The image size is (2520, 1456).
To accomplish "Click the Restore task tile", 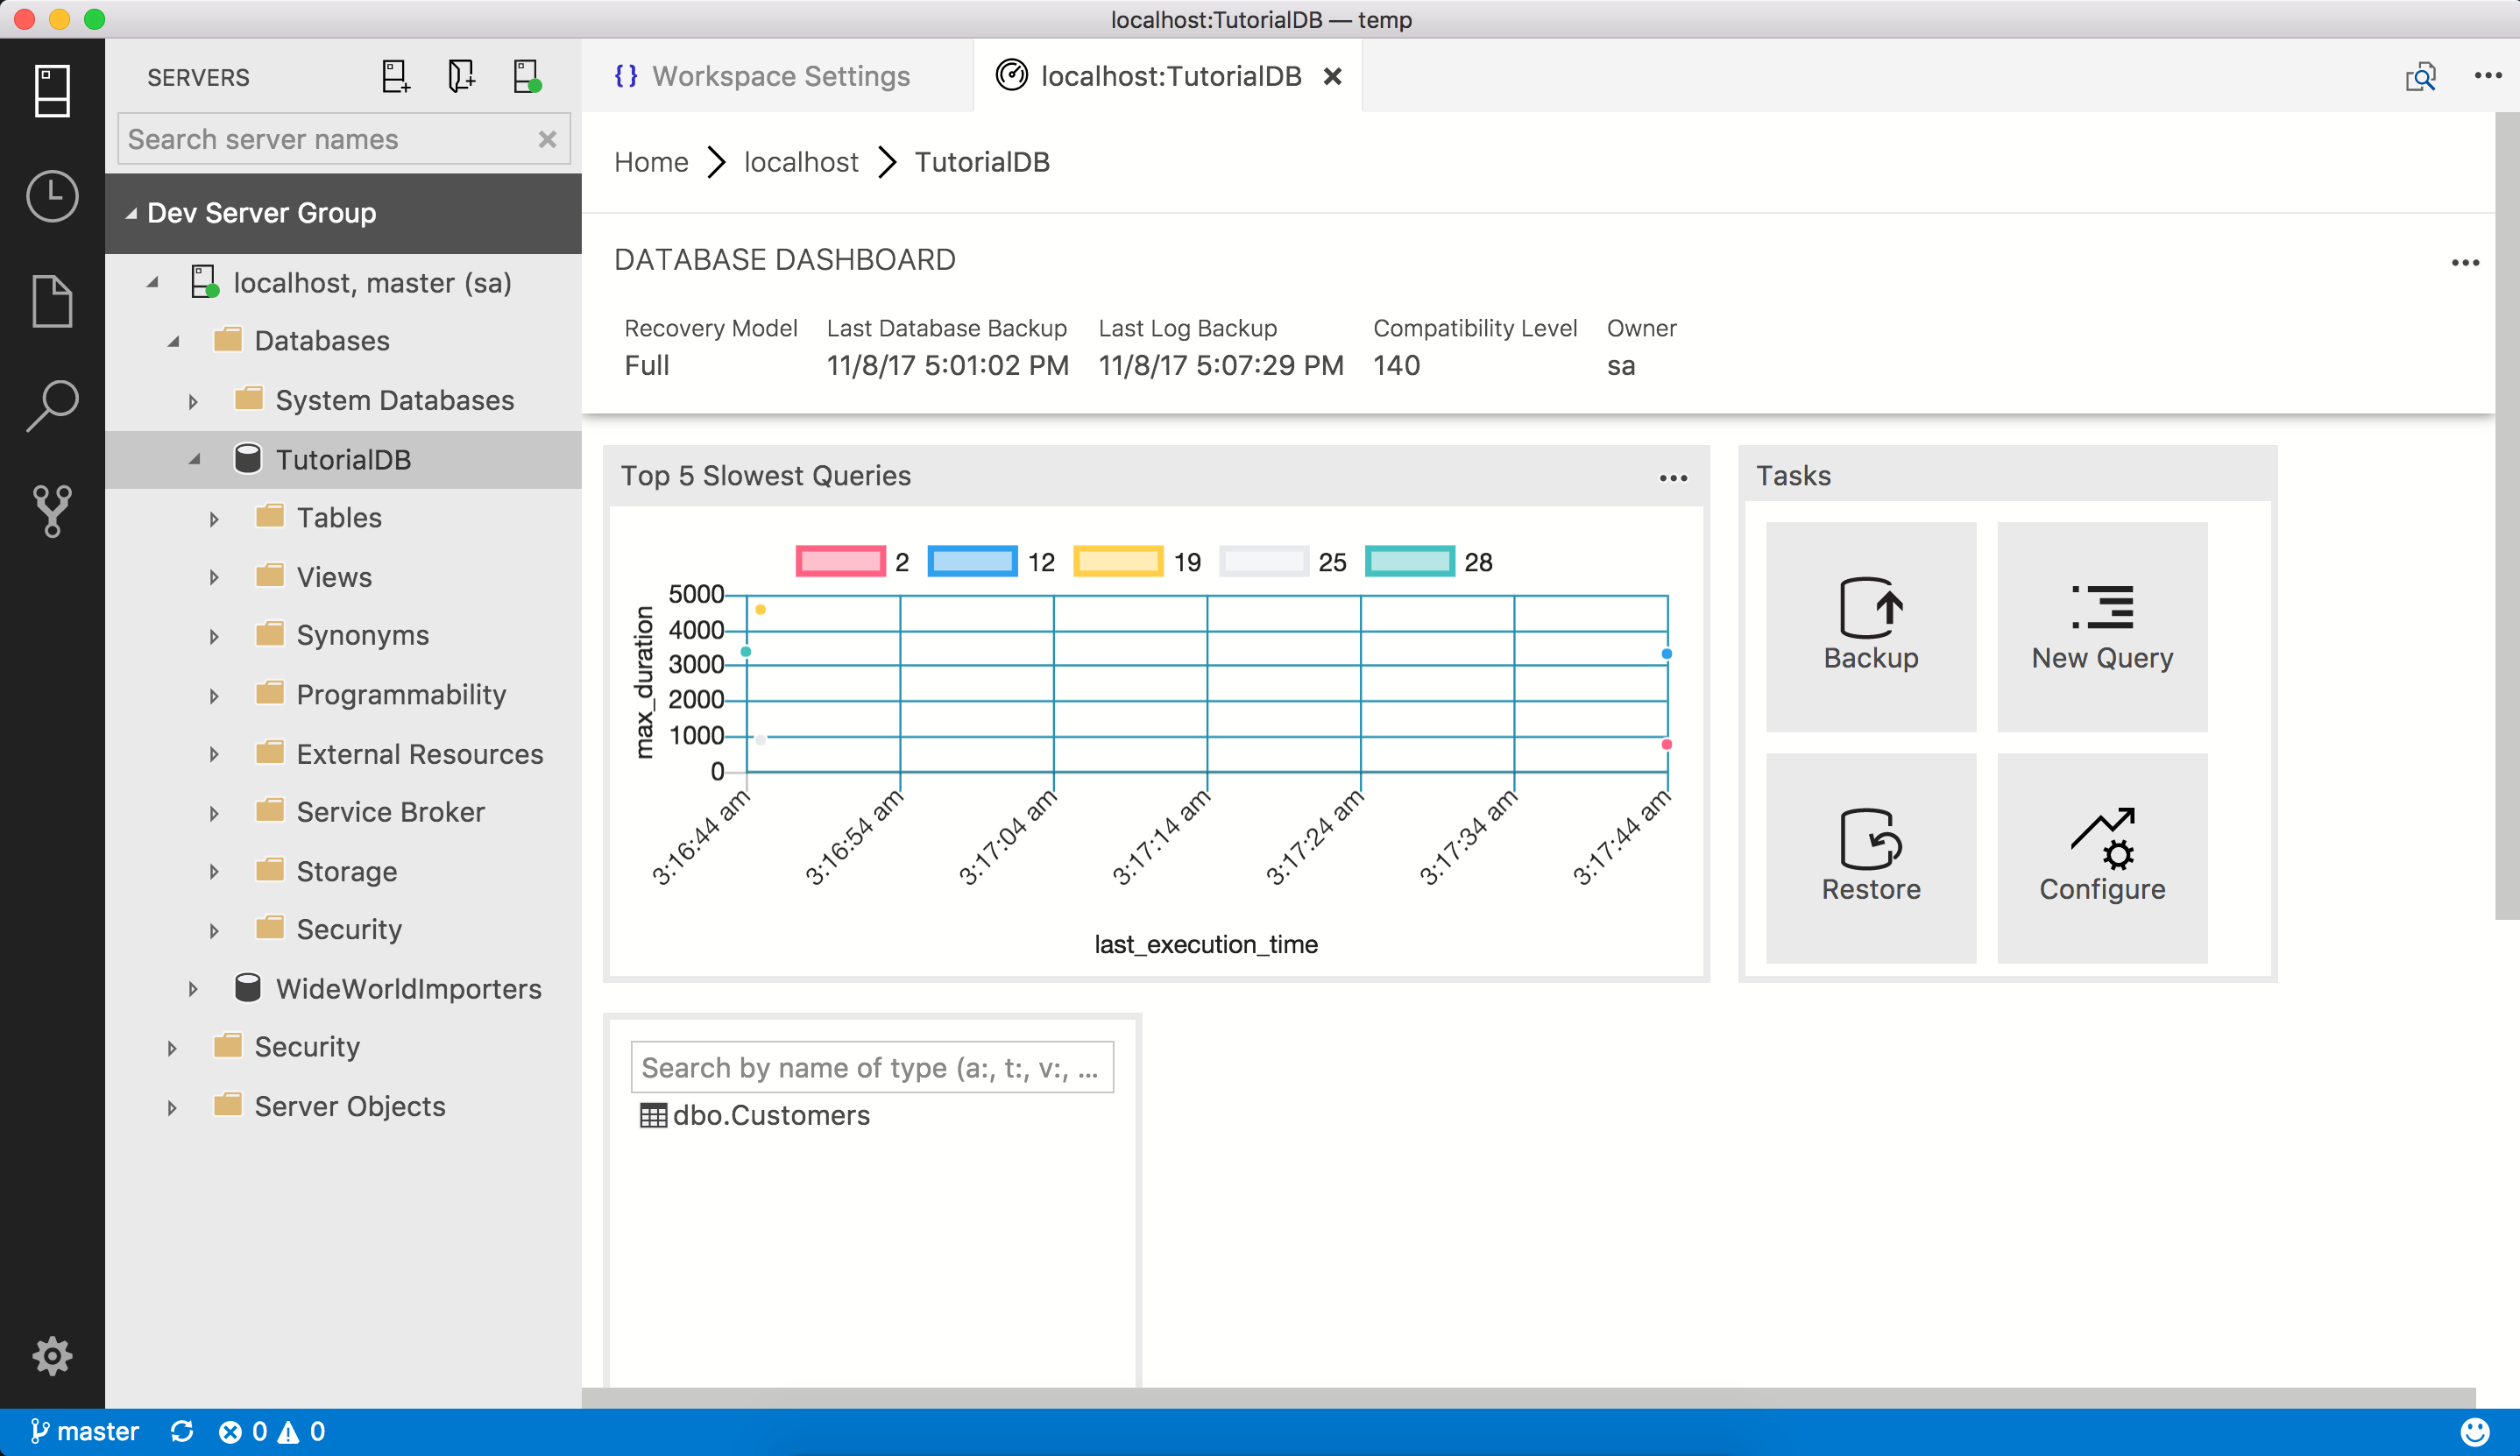I will [1870, 858].
